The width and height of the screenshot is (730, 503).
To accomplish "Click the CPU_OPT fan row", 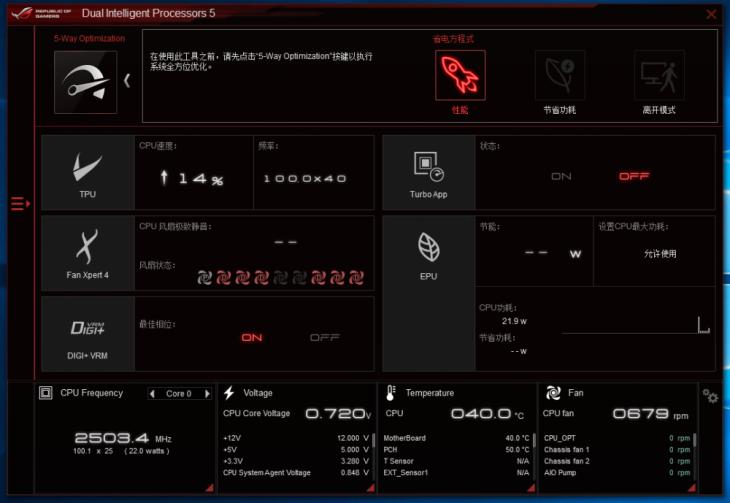I will tap(617, 438).
